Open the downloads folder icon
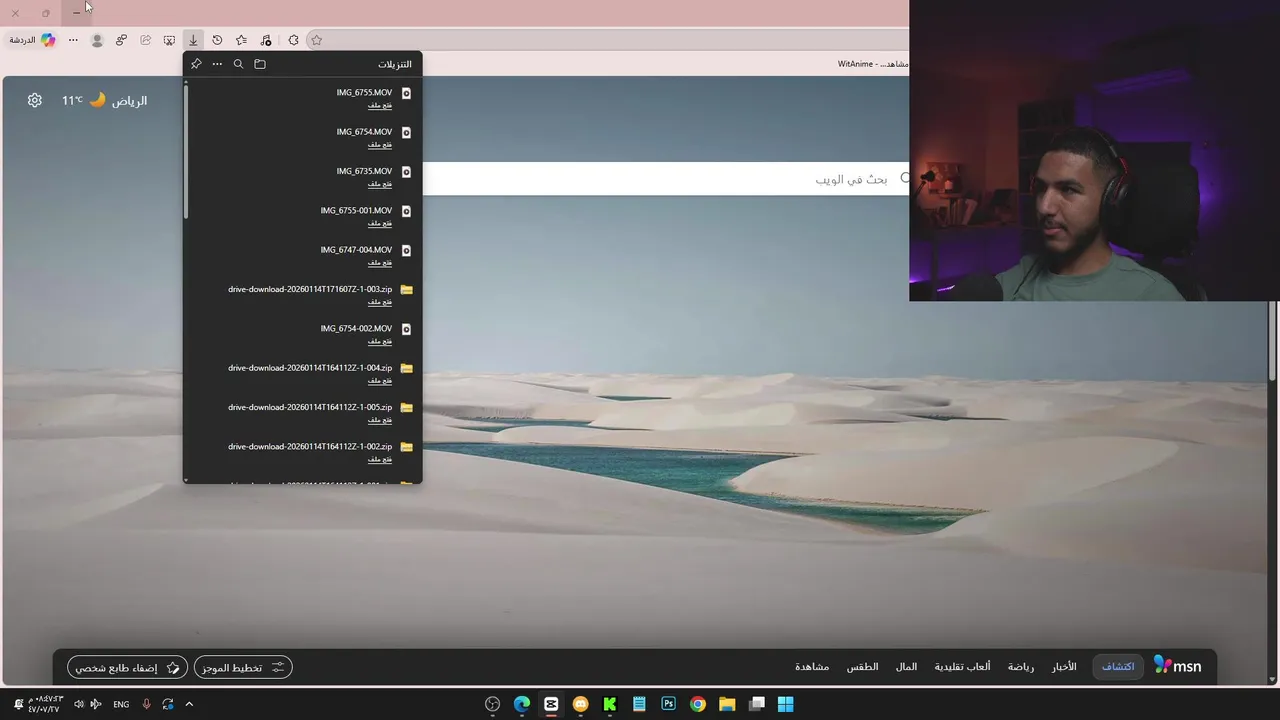Screen dimensions: 1280x720 [260, 64]
